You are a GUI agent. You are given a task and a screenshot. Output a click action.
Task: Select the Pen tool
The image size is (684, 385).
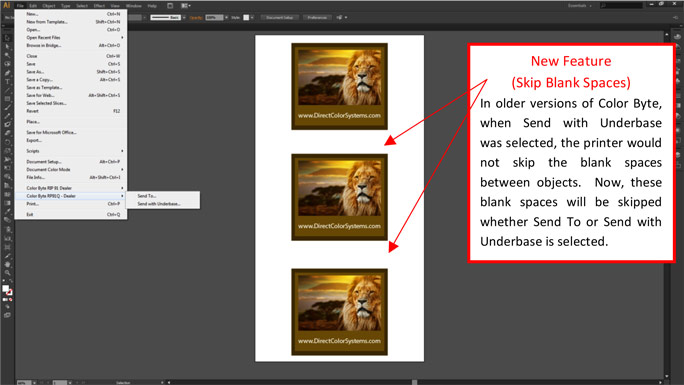[x=7, y=73]
